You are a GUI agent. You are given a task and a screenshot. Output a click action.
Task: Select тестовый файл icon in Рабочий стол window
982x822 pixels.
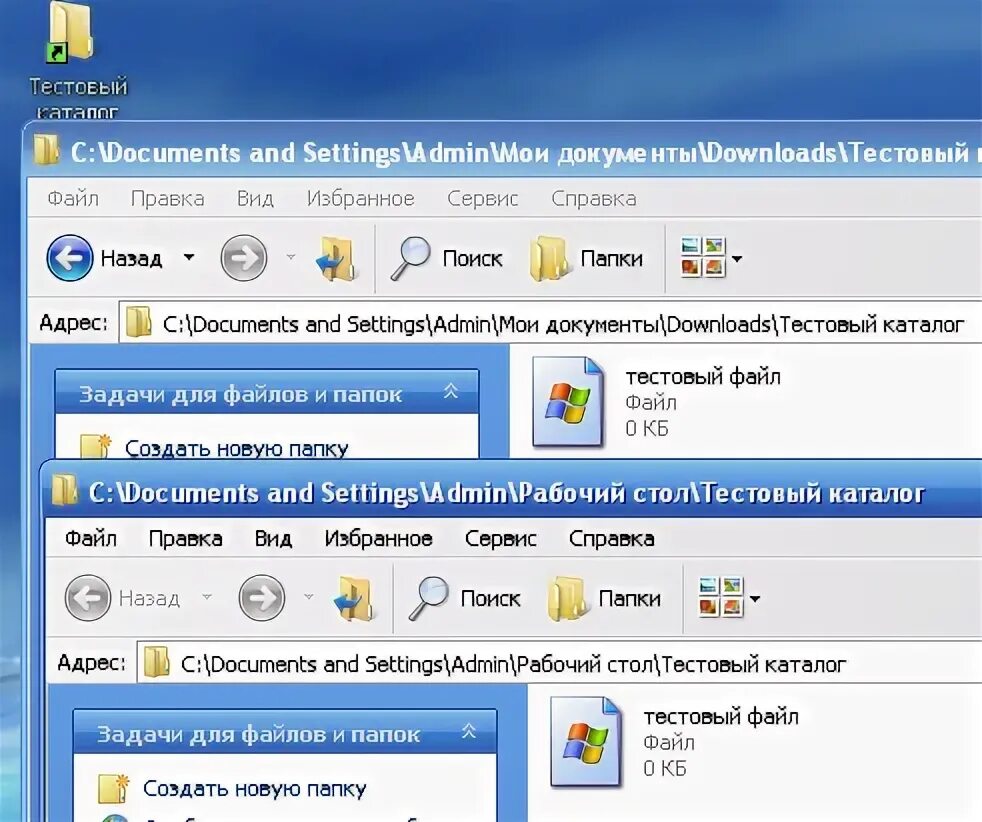pyautogui.click(x=586, y=741)
